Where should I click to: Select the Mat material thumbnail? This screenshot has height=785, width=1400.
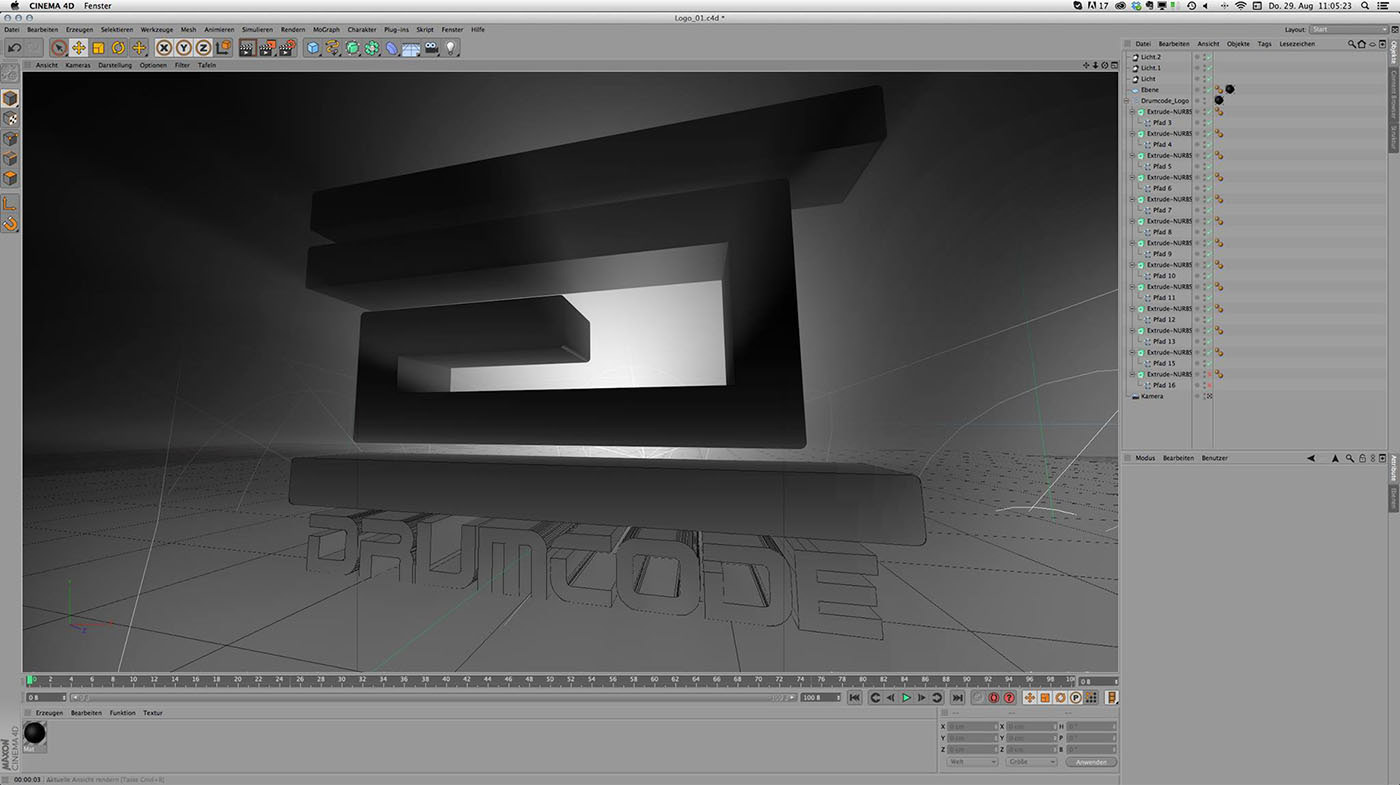click(x=34, y=736)
